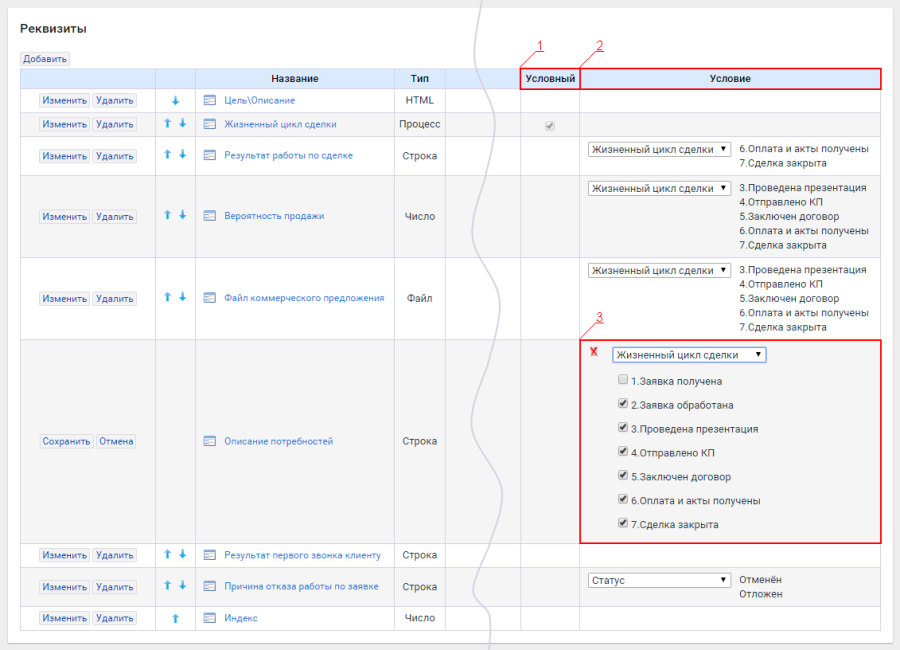Click form icon beside Файл коммерческого предложения

pyautogui.click(x=210, y=297)
